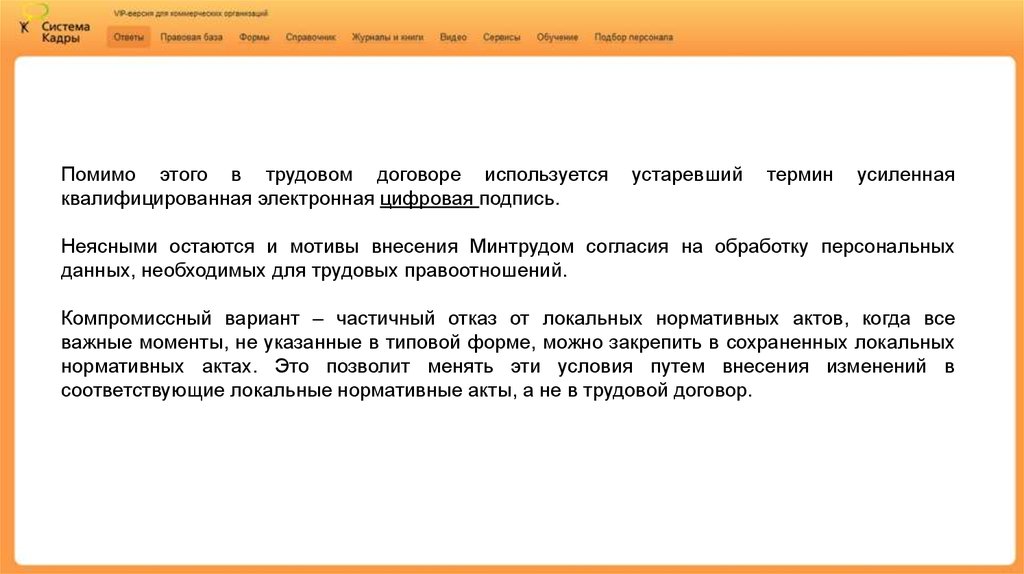Select the Видео menu item

point(453,37)
